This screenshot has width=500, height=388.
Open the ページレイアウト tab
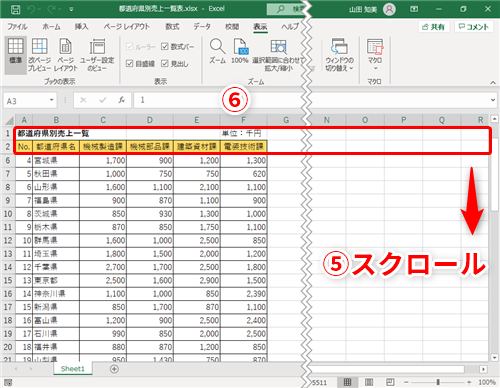tap(126, 27)
